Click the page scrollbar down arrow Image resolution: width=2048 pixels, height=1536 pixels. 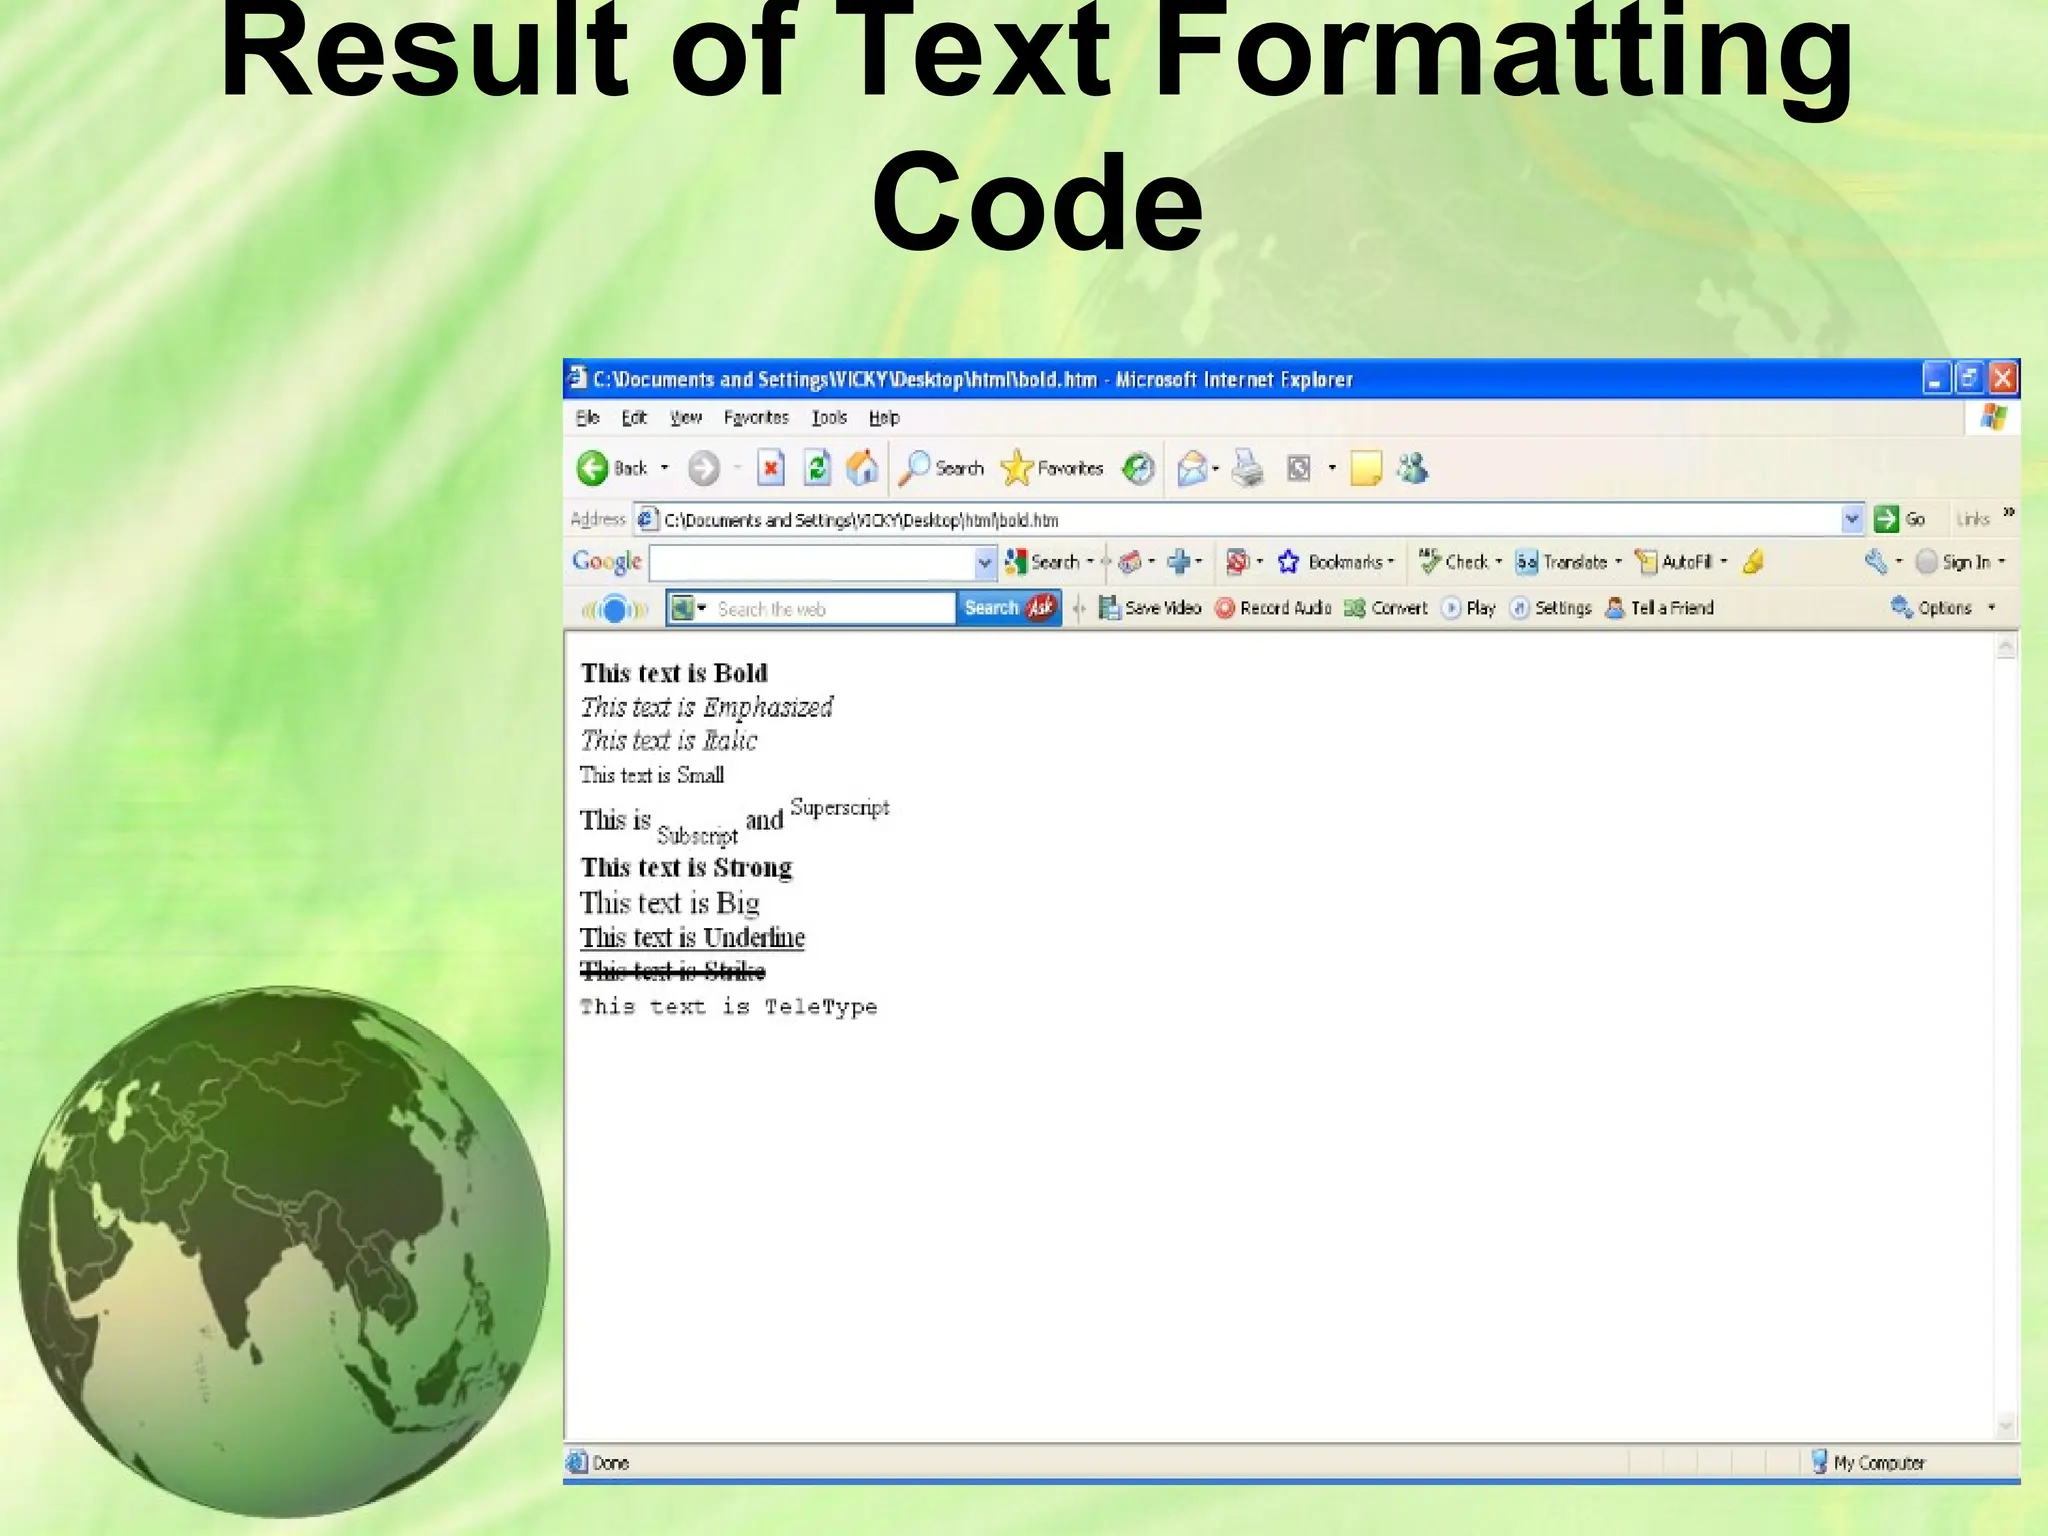2005,1425
